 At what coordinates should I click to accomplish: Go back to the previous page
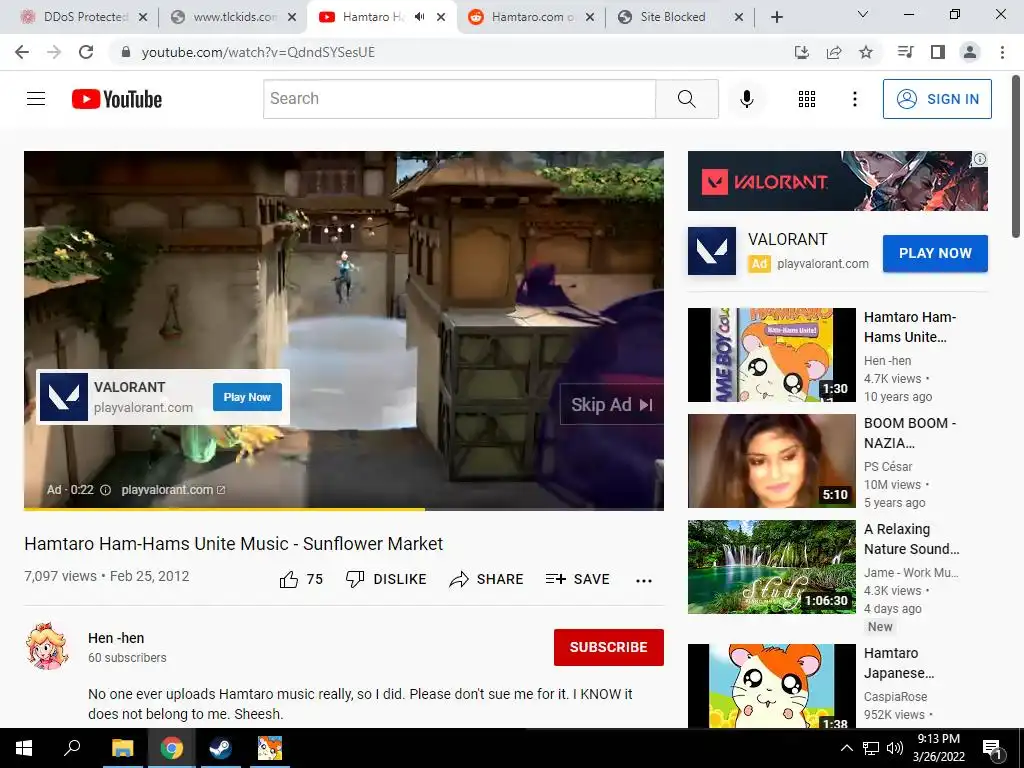(22, 52)
